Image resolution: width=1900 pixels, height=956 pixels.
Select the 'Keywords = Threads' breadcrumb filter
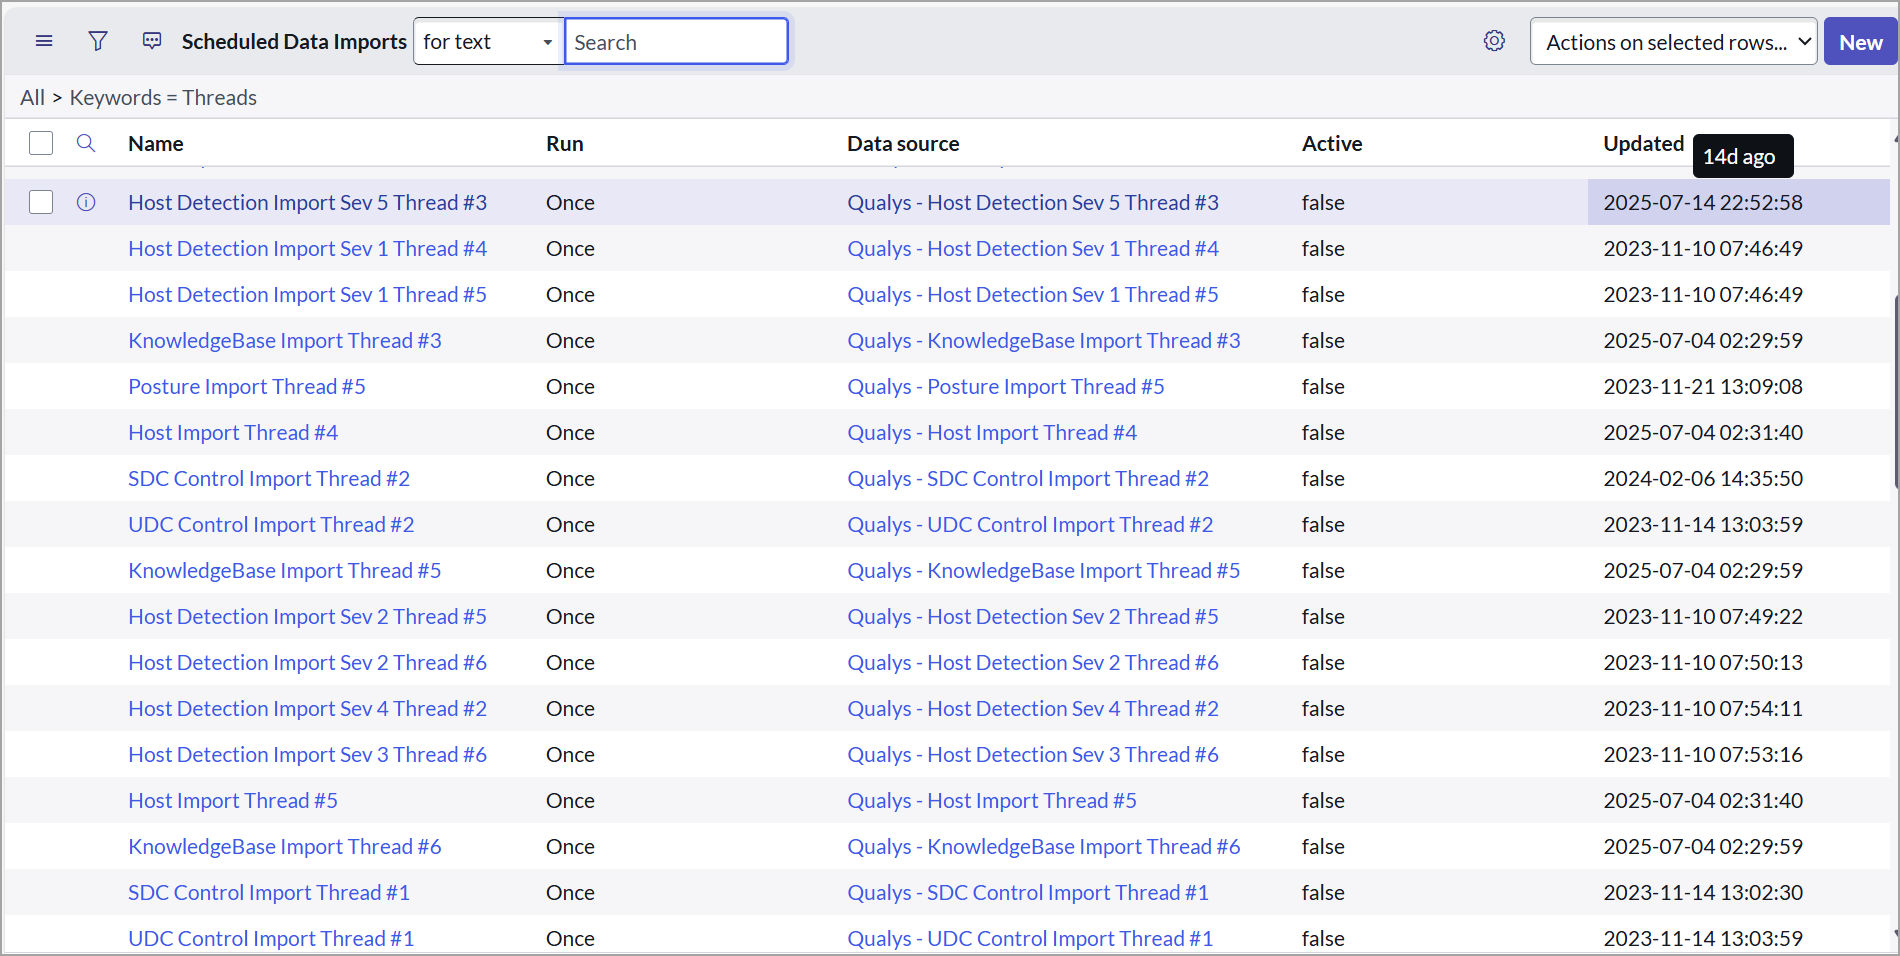click(163, 97)
